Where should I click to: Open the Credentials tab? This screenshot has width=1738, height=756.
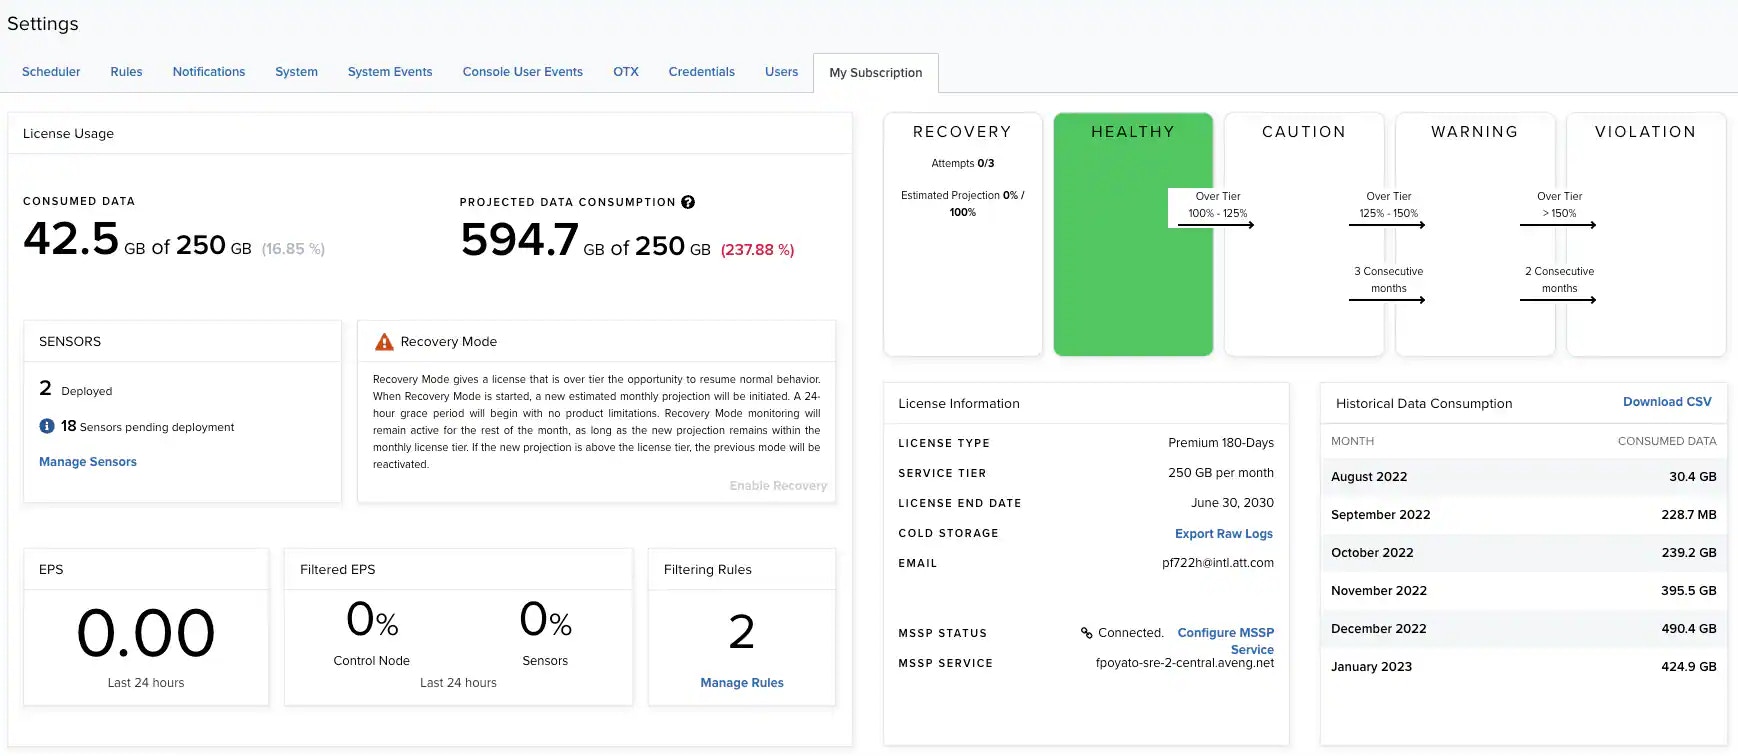click(x=702, y=72)
